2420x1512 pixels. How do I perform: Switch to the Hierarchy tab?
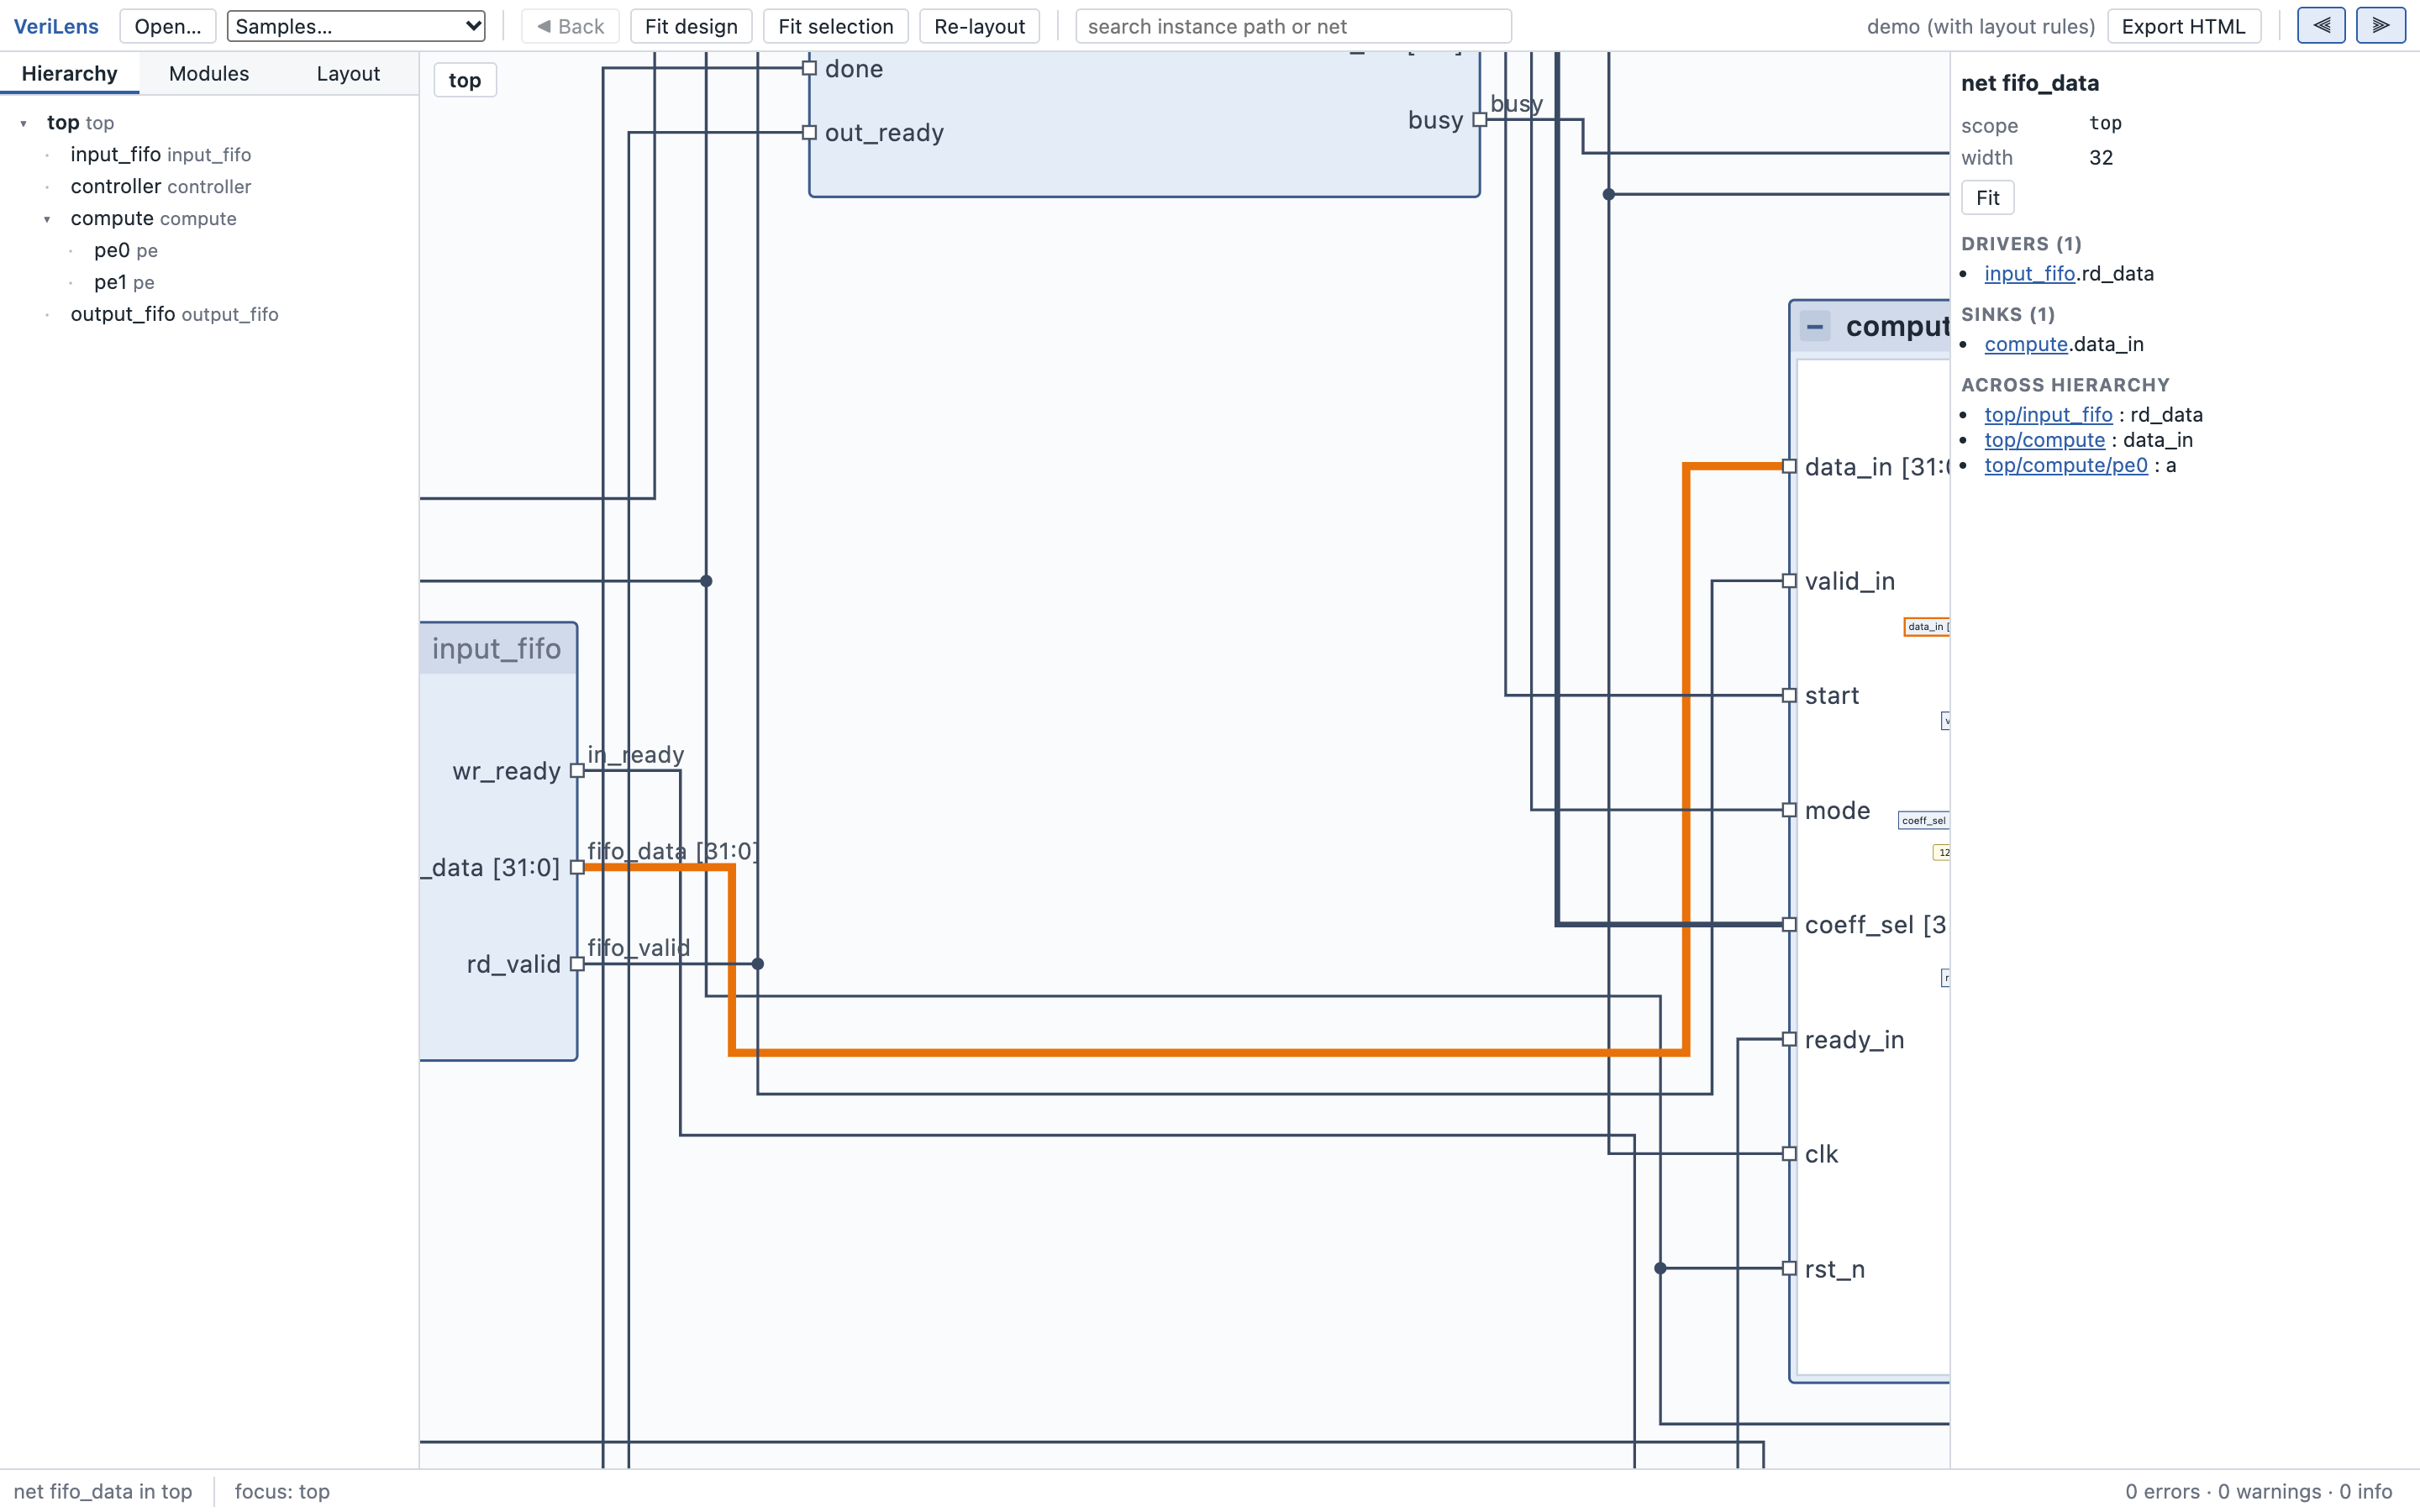coord(69,73)
